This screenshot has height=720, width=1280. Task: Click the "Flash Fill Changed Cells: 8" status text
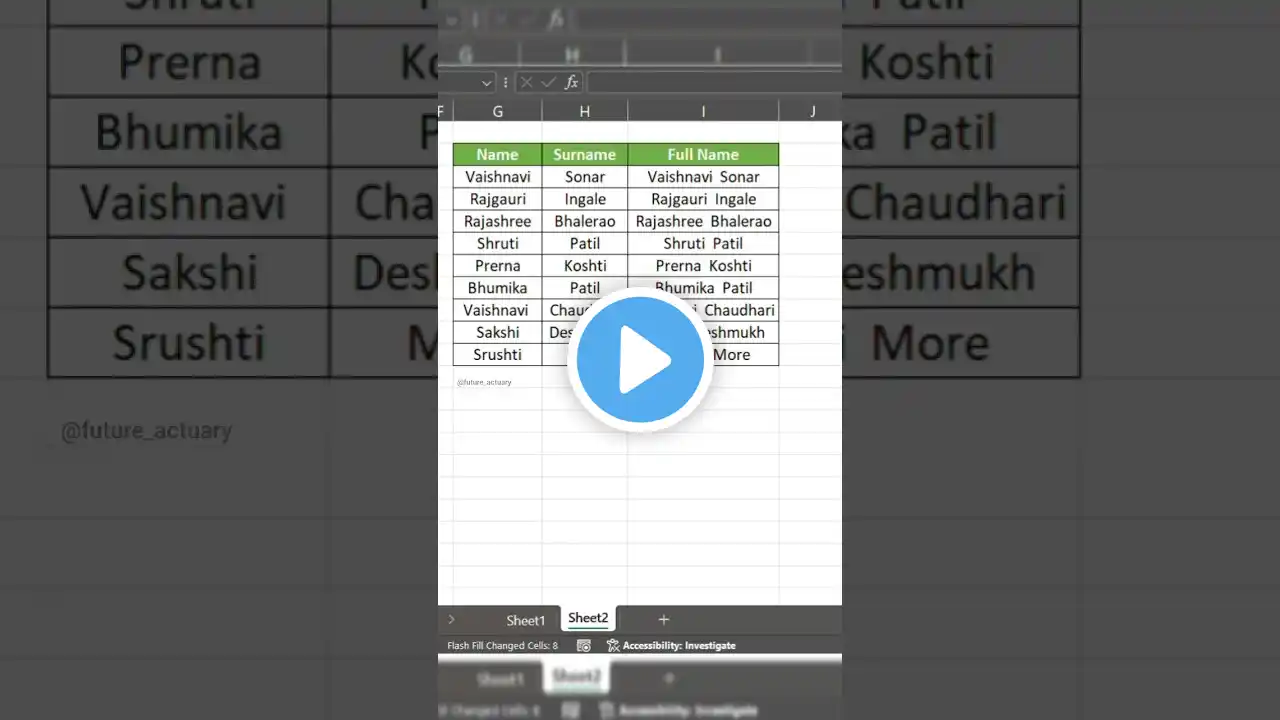click(x=503, y=646)
